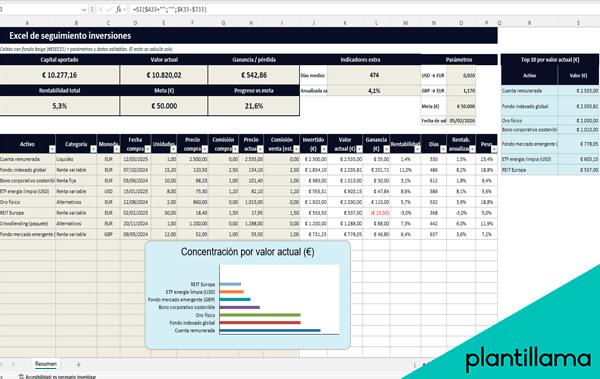Add a new sheet with plus button

pos(78,365)
